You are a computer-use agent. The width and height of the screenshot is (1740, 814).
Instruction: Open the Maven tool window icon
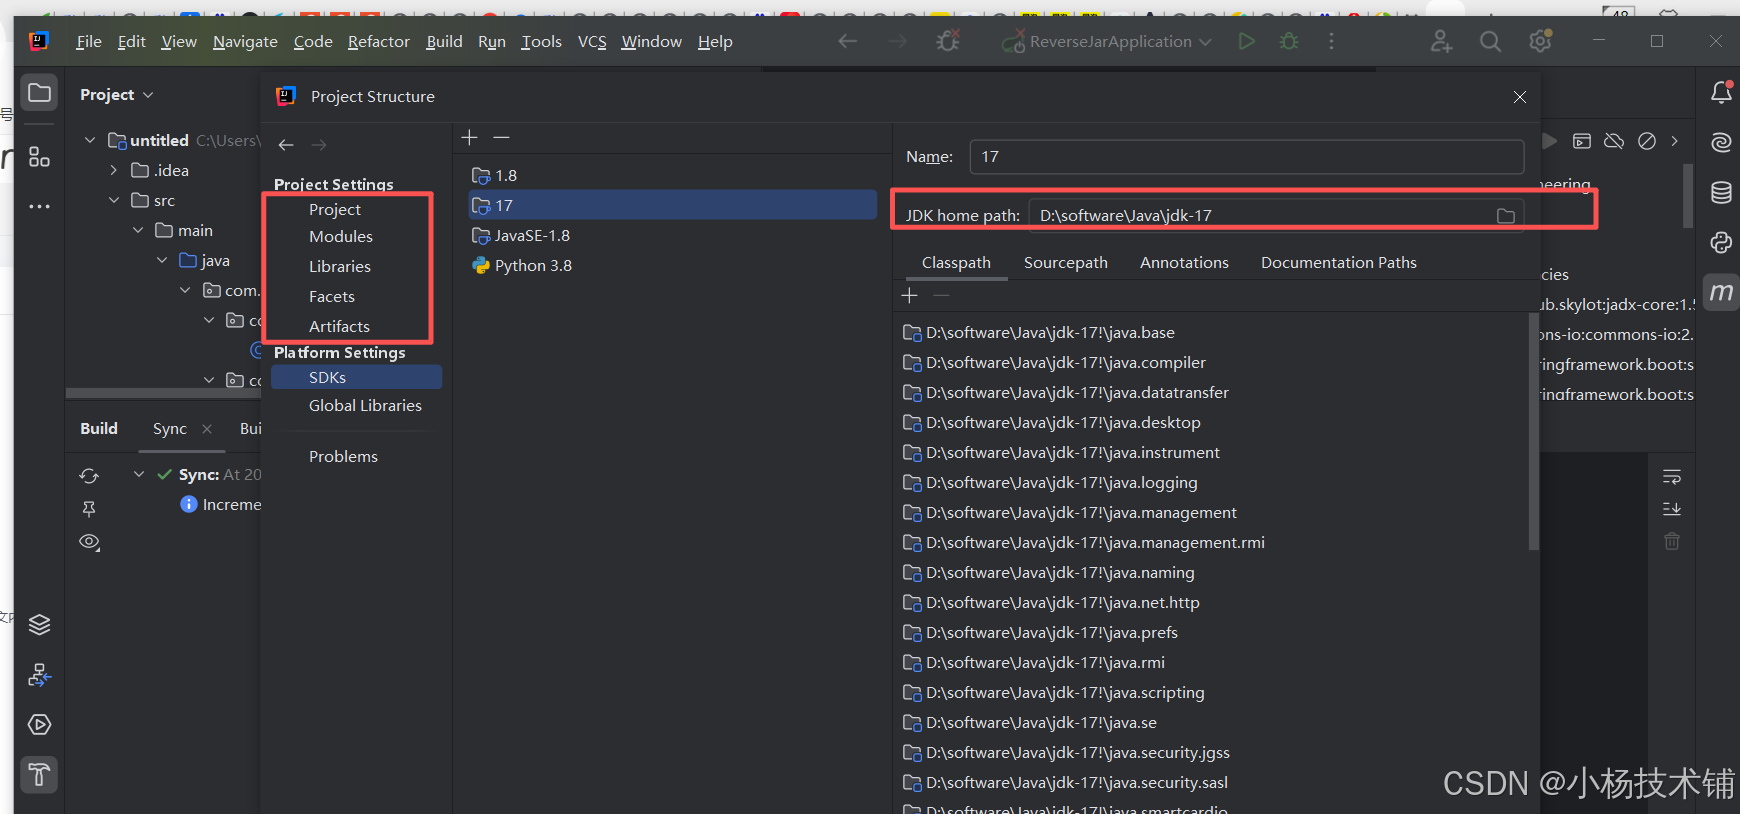click(1721, 292)
